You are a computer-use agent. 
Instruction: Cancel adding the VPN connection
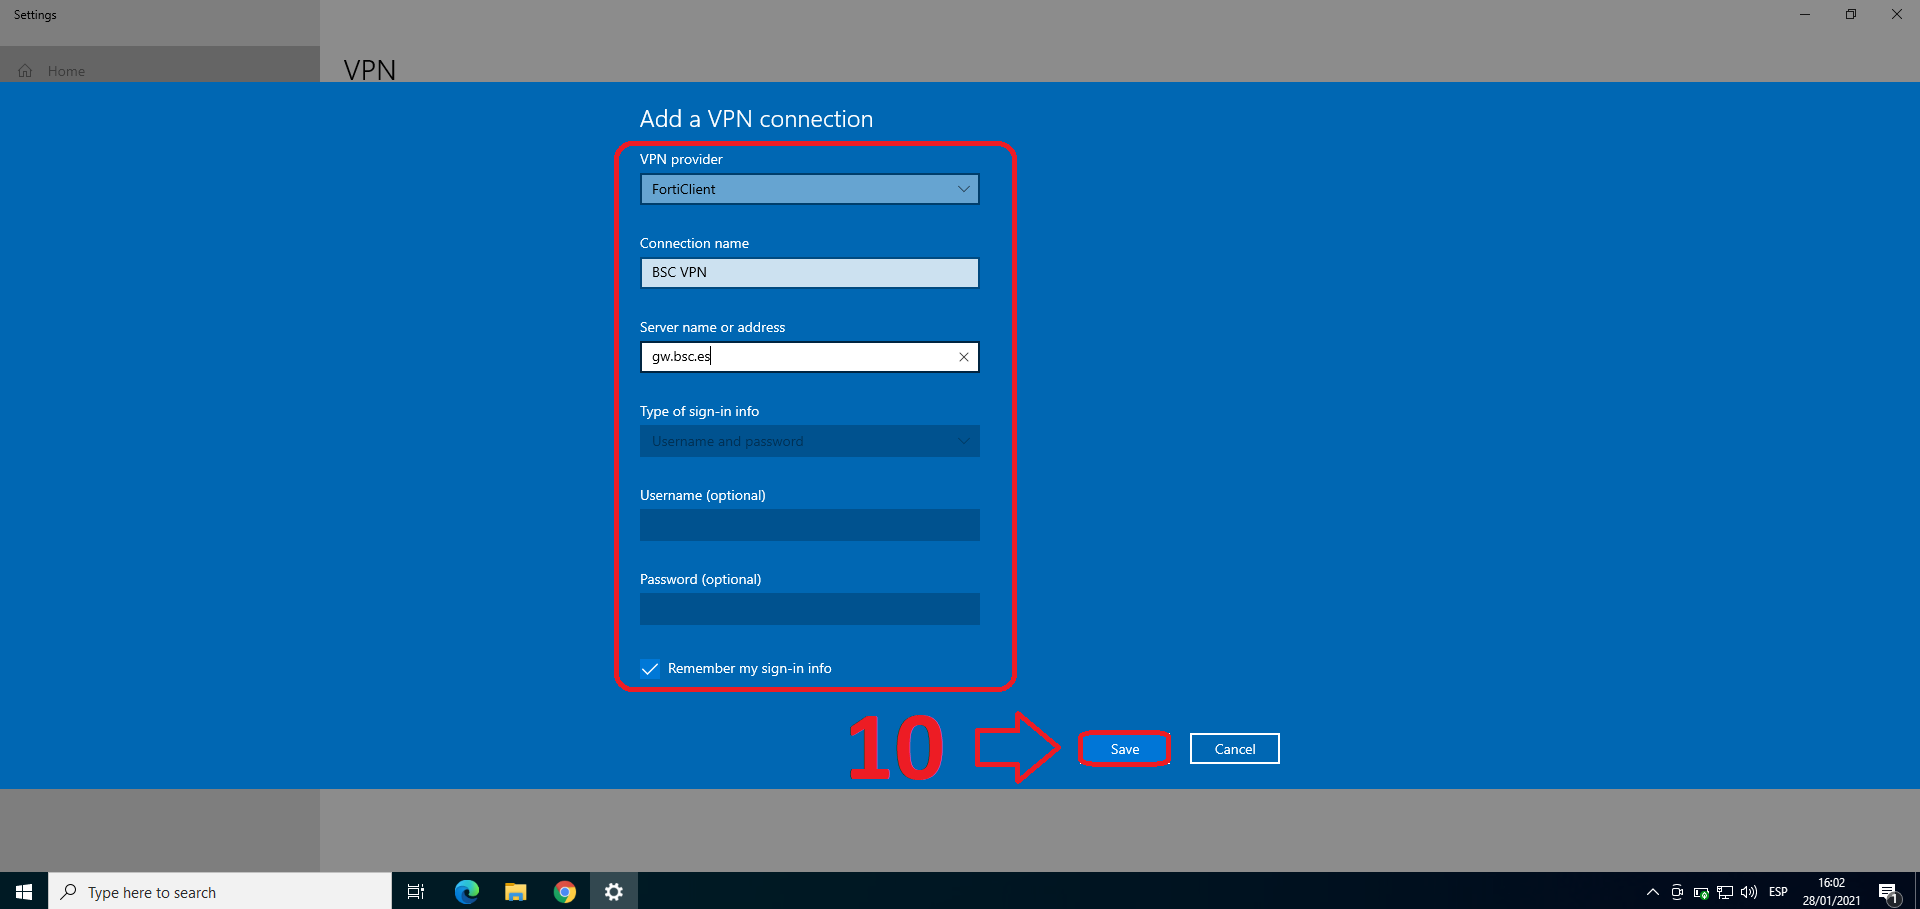tap(1234, 749)
